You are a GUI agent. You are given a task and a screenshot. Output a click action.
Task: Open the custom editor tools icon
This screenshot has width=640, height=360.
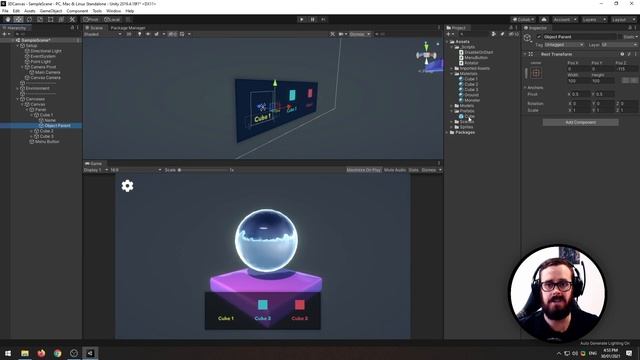point(72,19)
